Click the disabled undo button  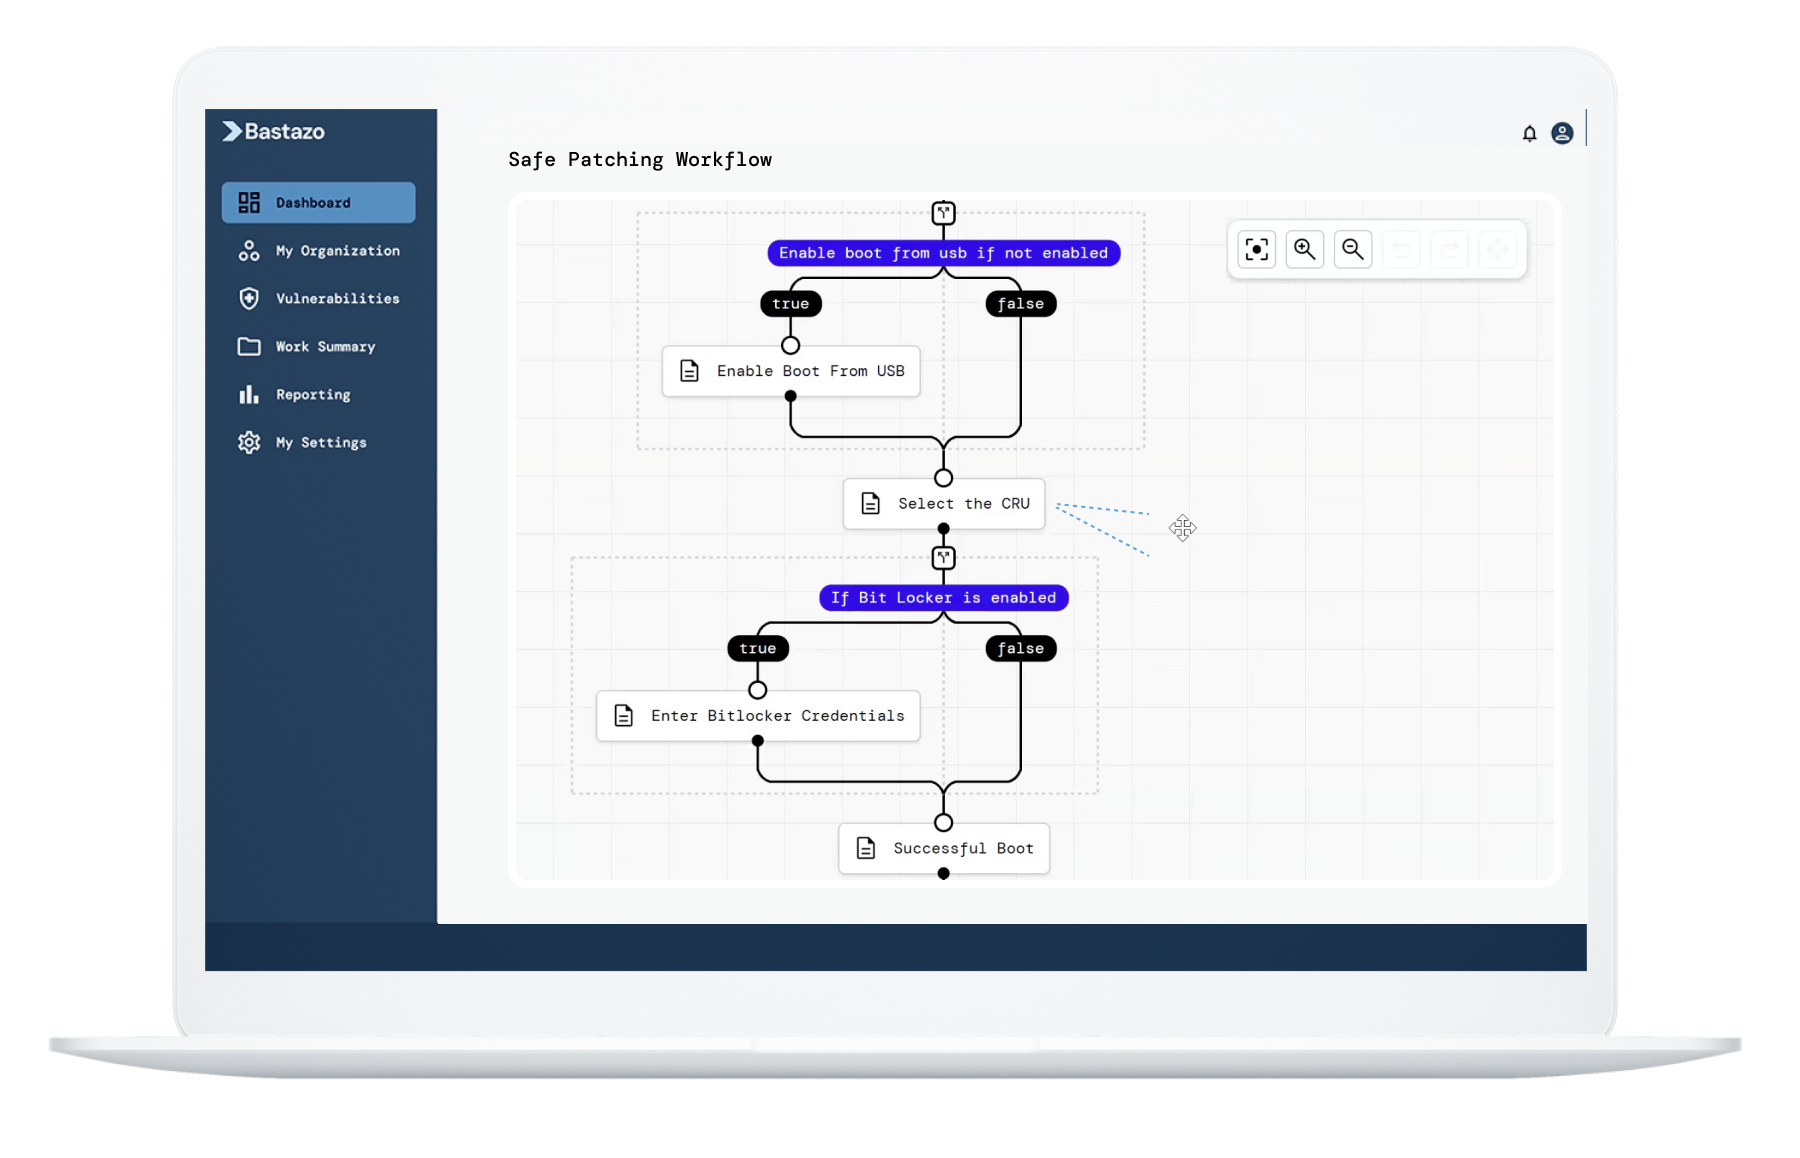1401,249
